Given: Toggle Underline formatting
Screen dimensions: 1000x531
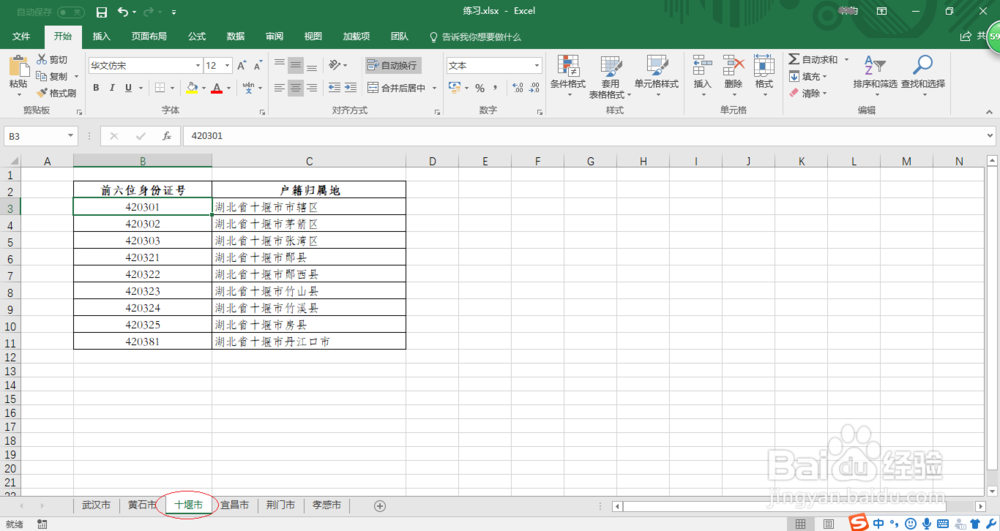Looking at the screenshot, I should (x=128, y=88).
